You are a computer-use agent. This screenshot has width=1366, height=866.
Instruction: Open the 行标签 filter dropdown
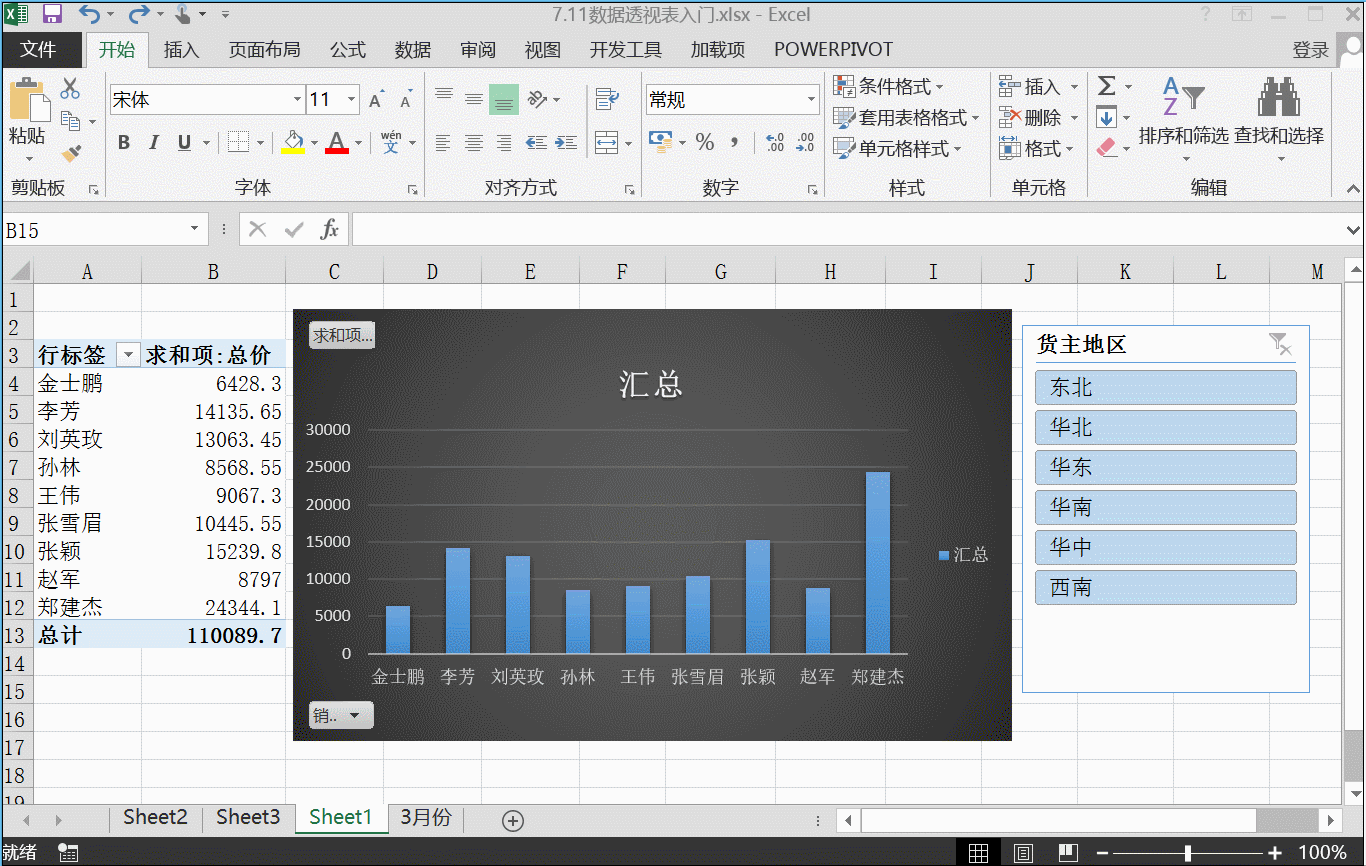[x=127, y=354]
